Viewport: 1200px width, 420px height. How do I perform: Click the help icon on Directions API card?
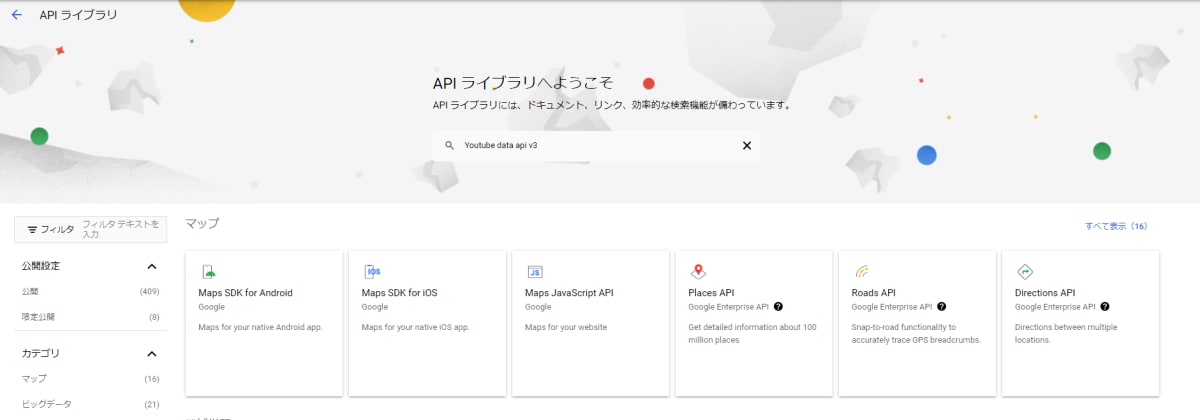(x=1104, y=307)
